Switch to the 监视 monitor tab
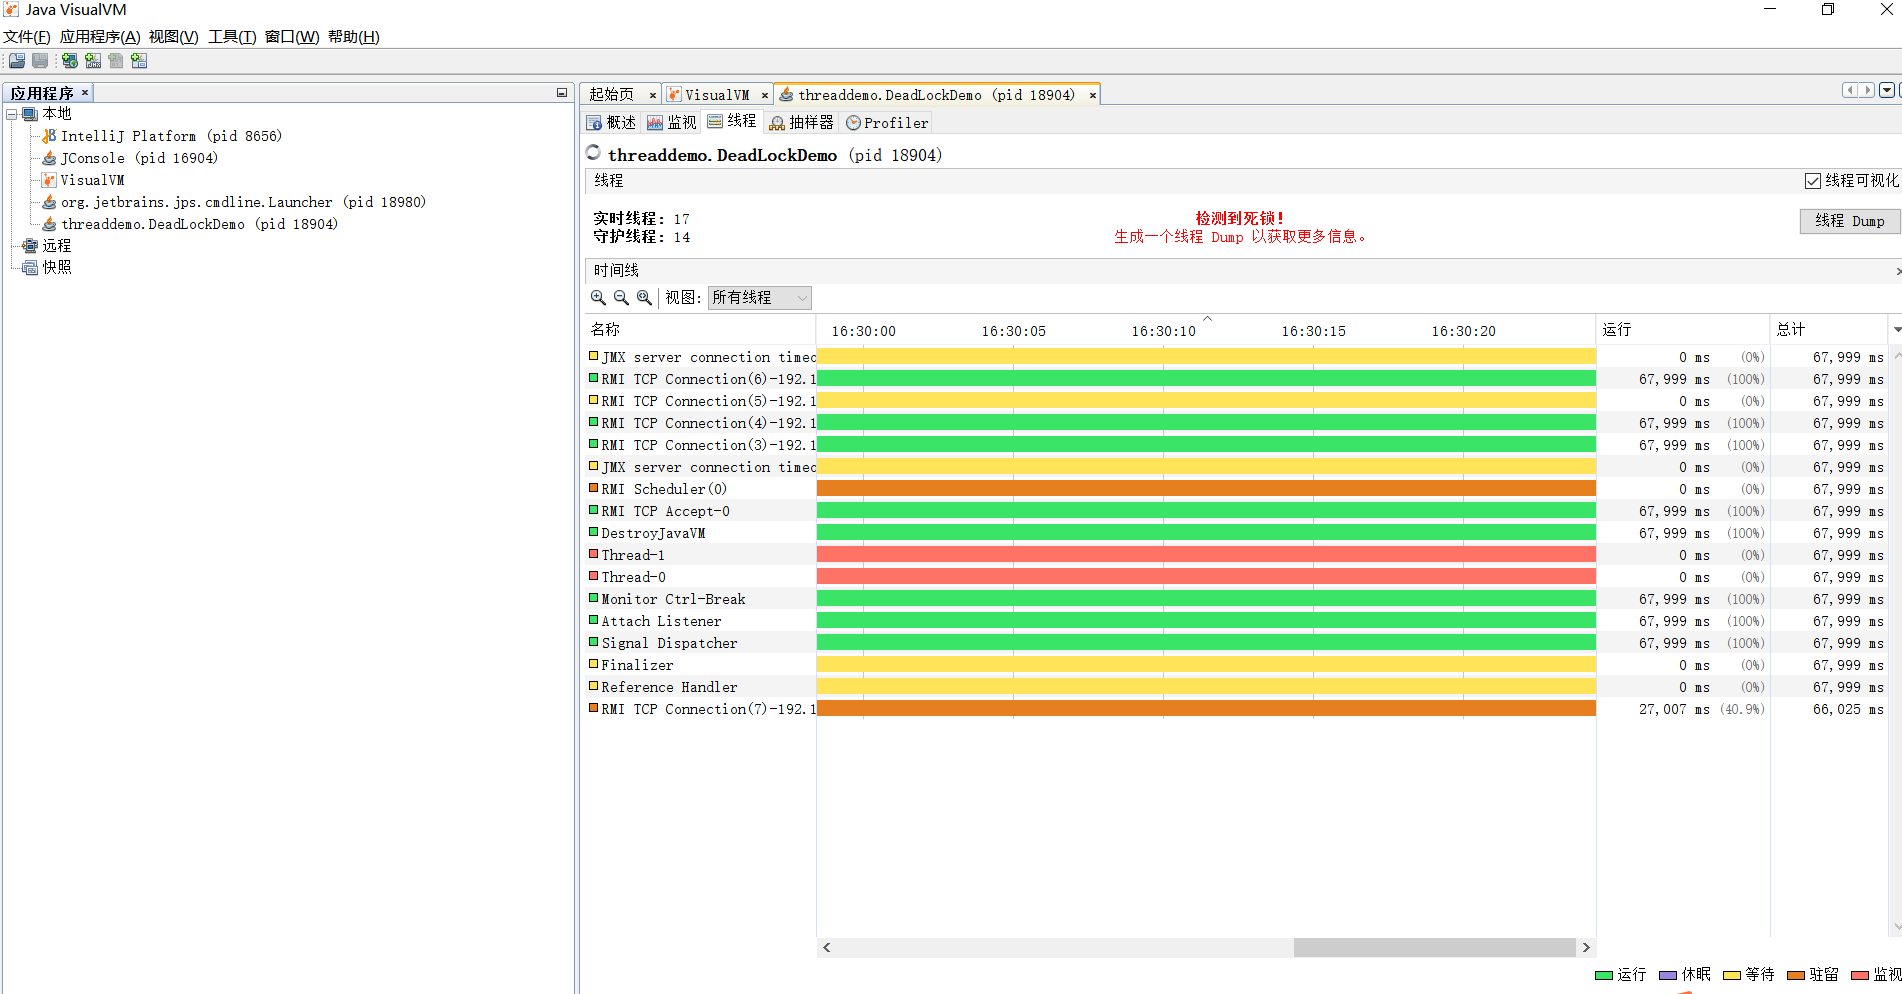Image resolution: width=1902 pixels, height=994 pixels. click(x=672, y=123)
